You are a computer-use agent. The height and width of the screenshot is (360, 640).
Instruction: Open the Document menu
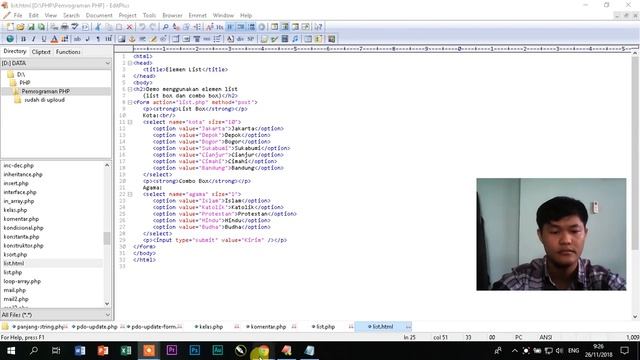tap(99, 16)
